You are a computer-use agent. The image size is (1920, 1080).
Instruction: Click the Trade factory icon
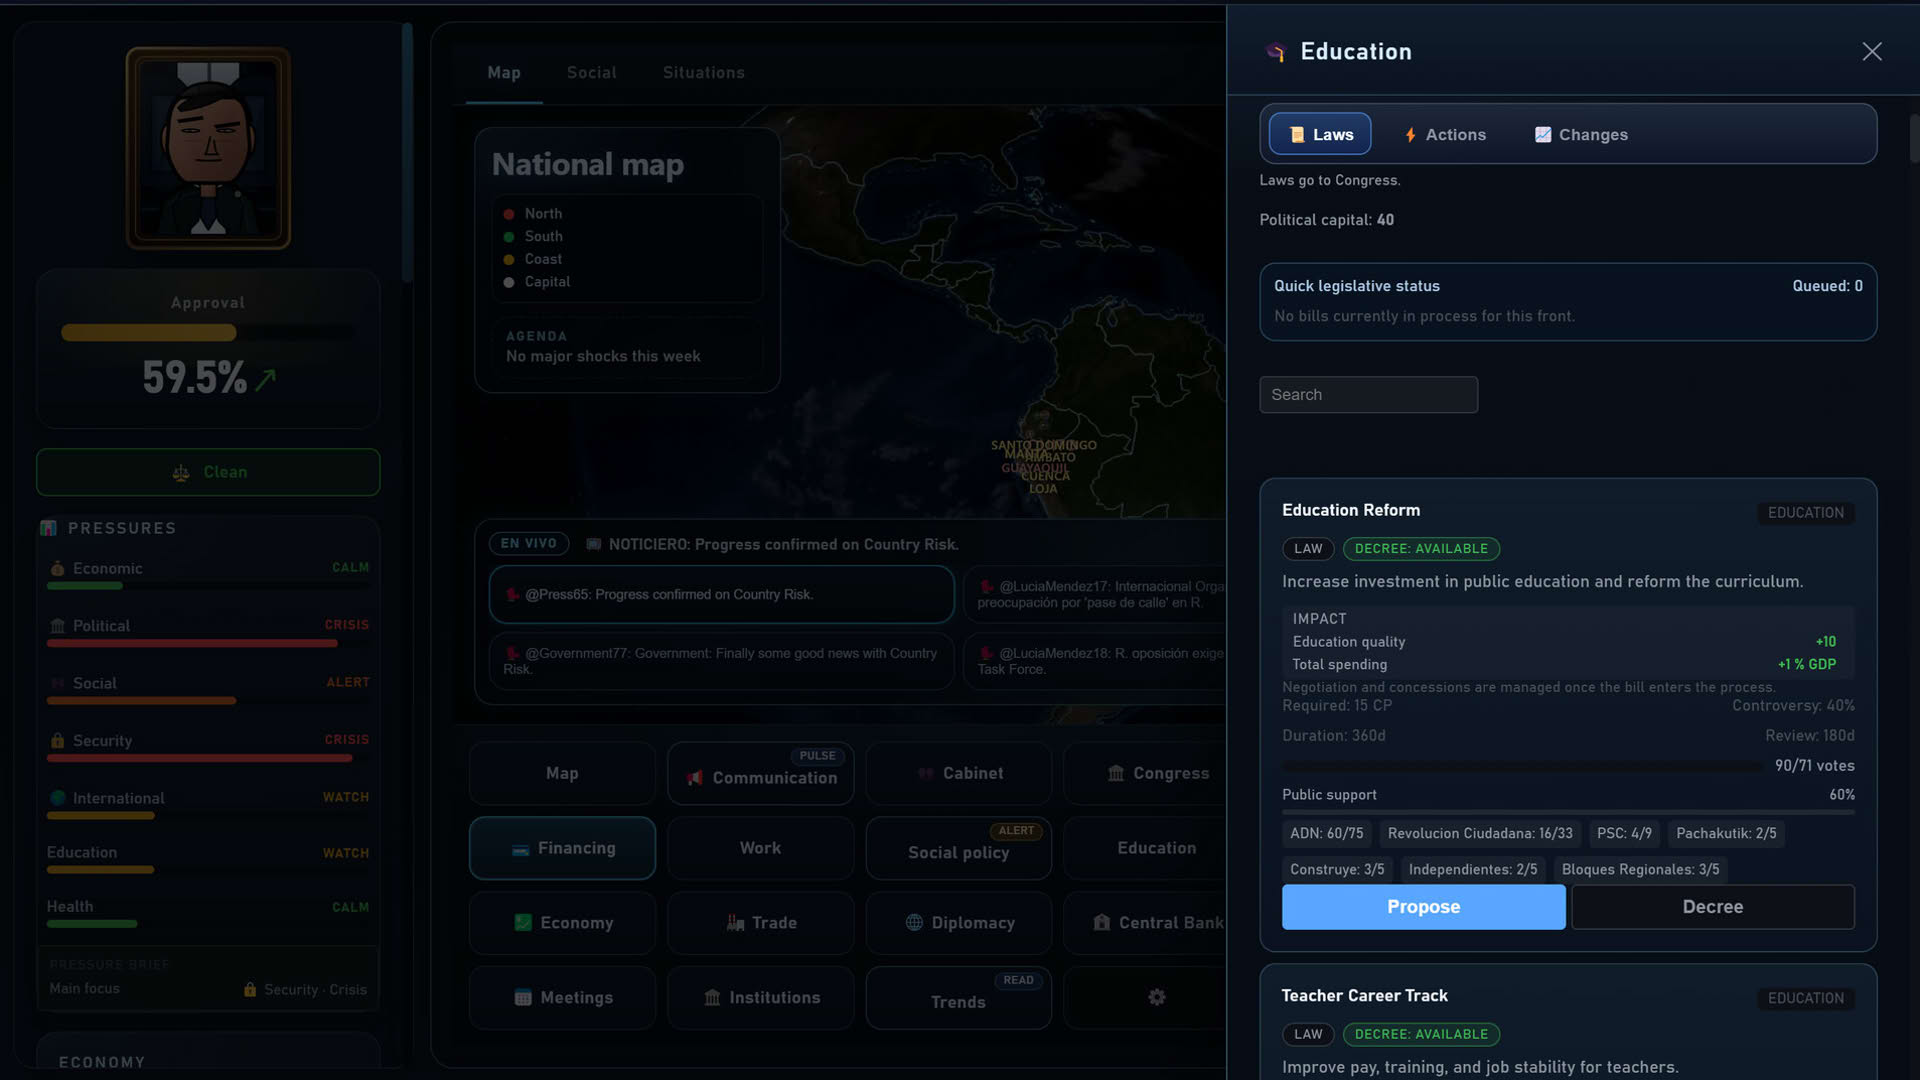735,922
